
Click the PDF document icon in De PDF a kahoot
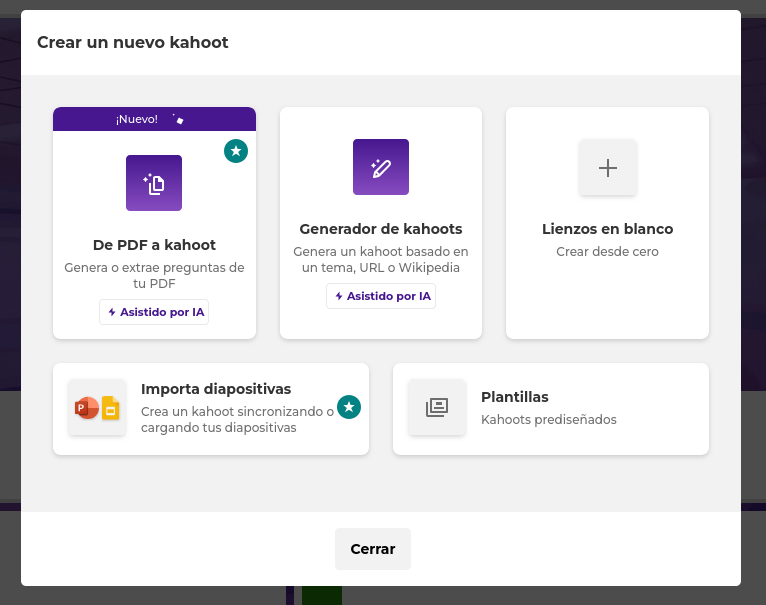[x=154, y=183]
